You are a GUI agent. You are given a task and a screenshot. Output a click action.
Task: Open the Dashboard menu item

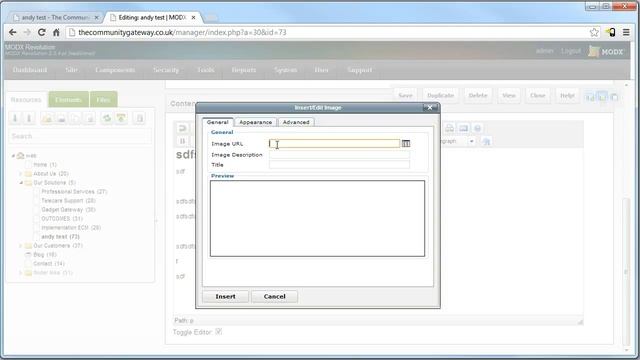30,70
